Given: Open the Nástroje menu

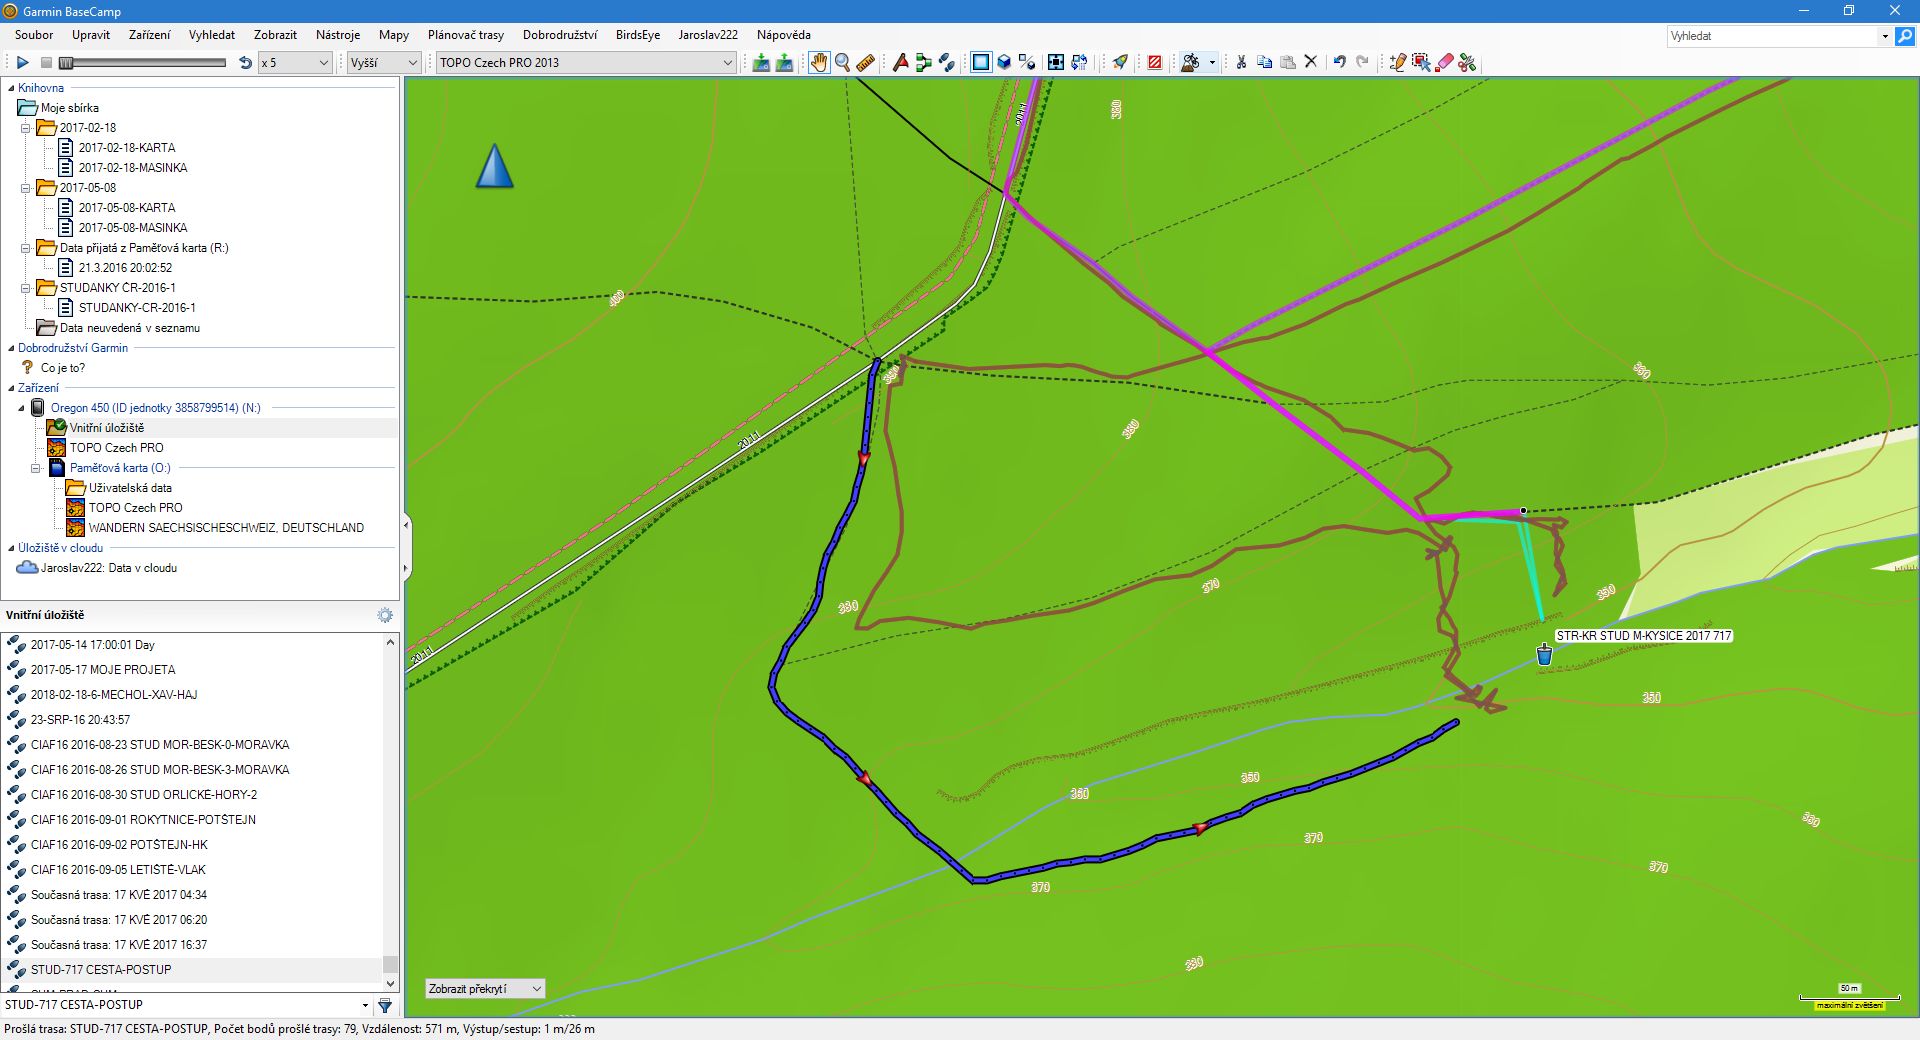Looking at the screenshot, I should click(337, 35).
